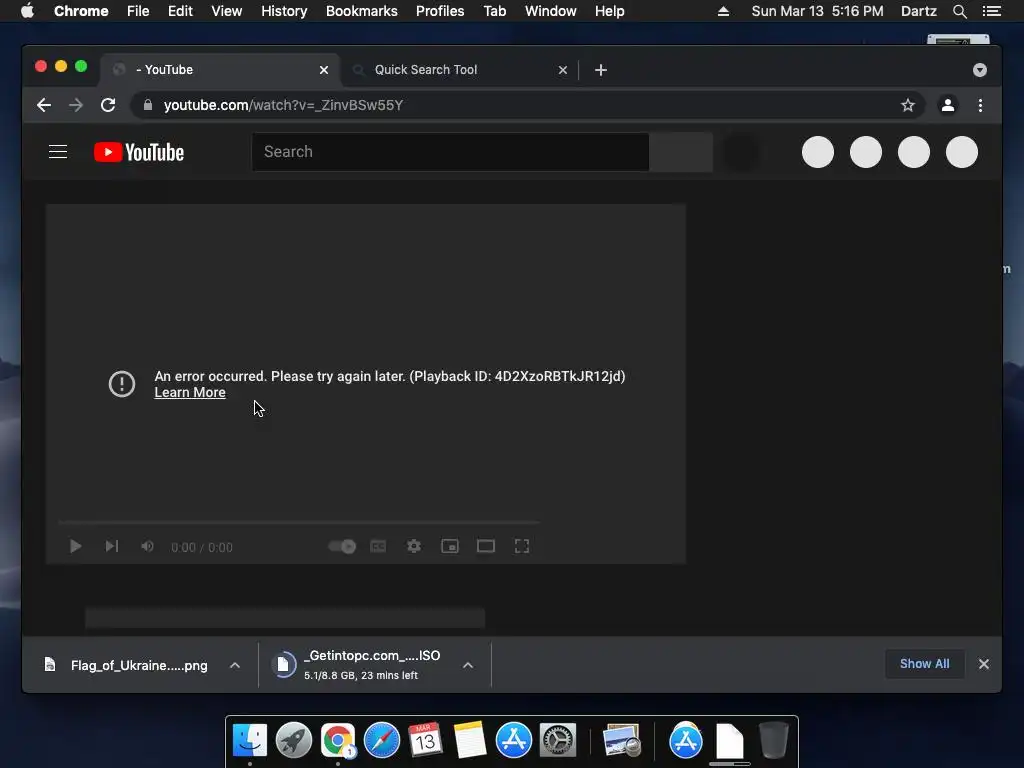This screenshot has height=768, width=1024.
Task: Open Spotlight search in menu bar
Action: click(959, 11)
